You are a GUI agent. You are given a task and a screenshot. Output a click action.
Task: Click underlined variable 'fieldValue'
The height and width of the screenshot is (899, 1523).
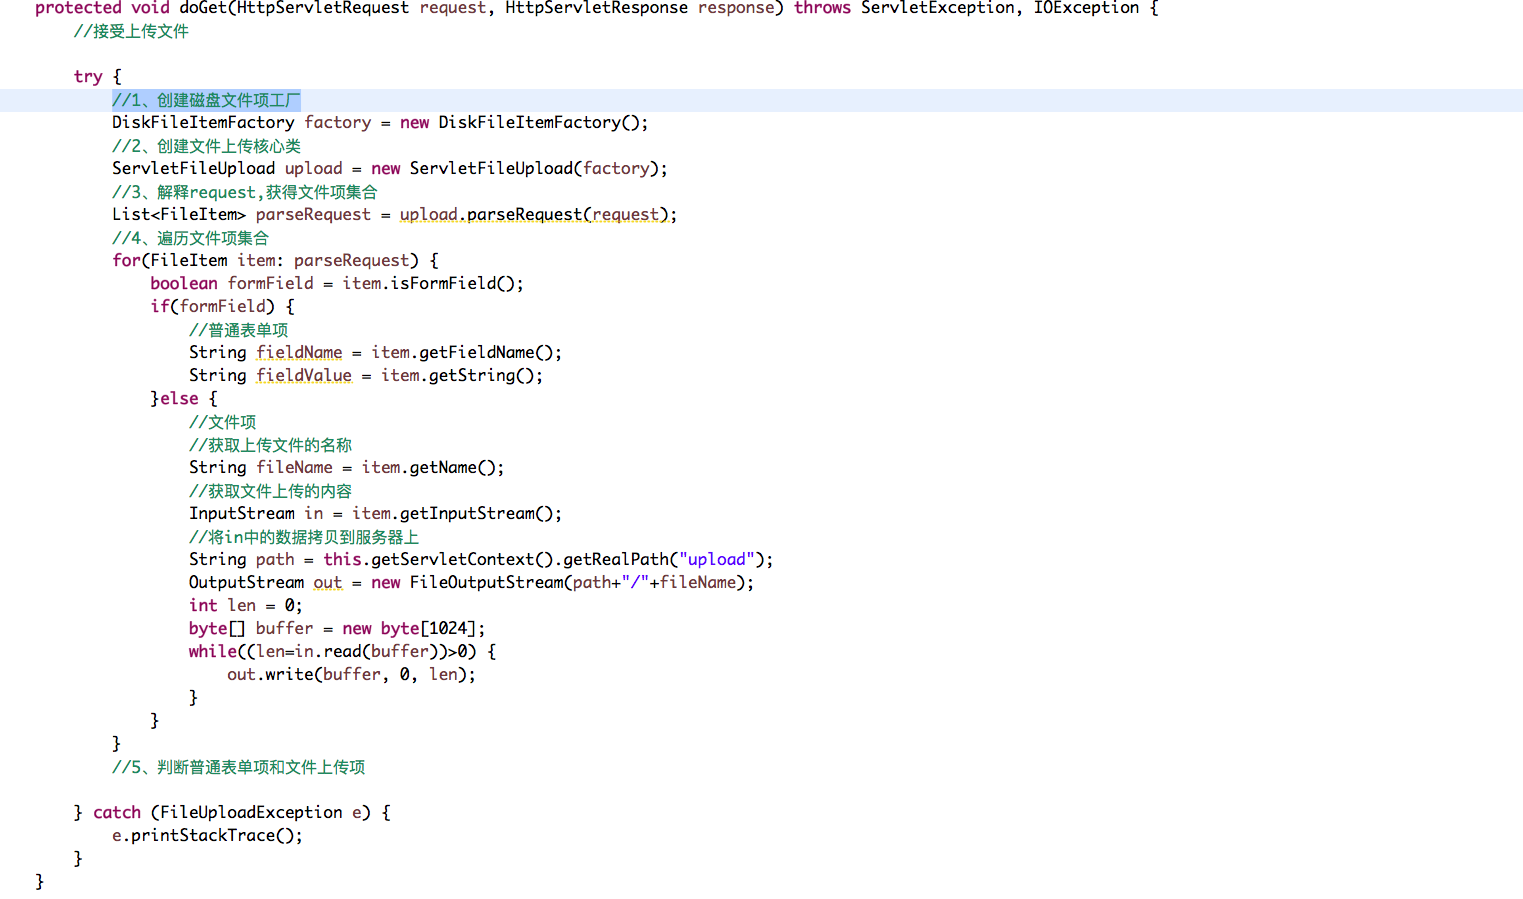(304, 375)
